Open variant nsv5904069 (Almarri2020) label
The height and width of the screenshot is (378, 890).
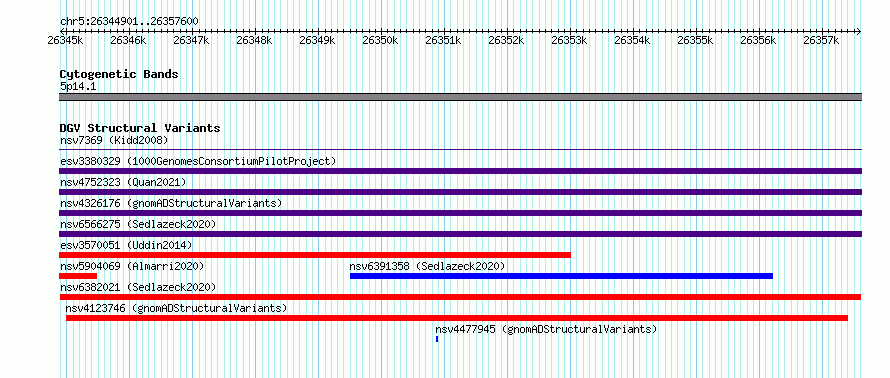[132, 266]
